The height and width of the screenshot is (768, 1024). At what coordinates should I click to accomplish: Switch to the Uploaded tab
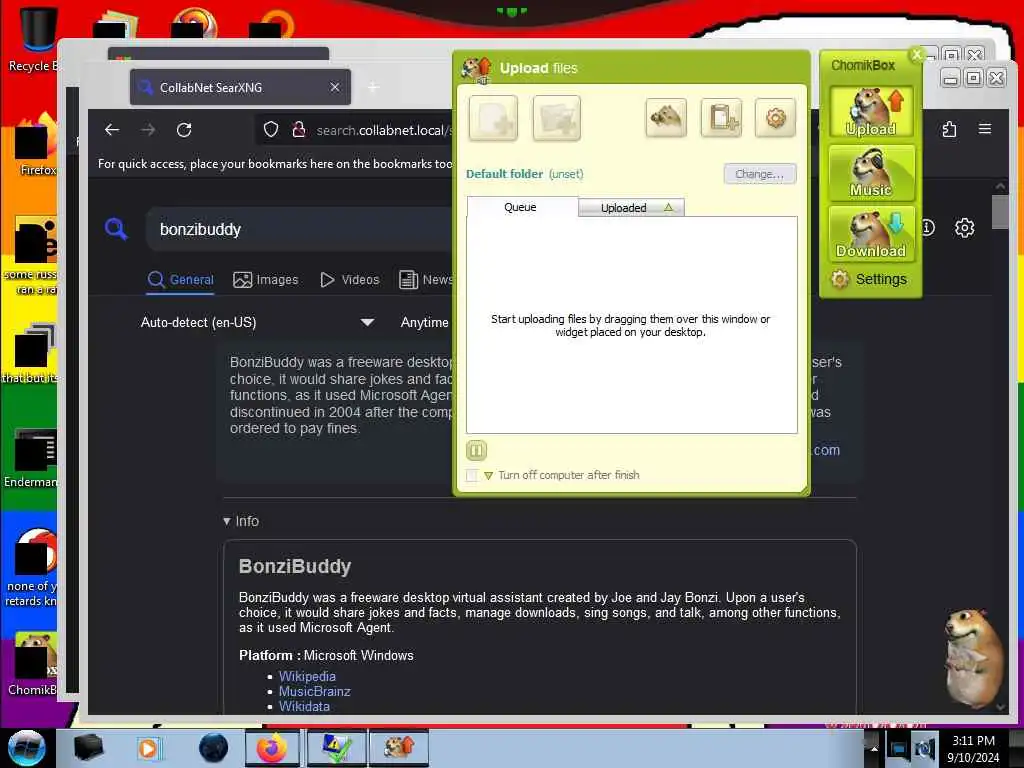(x=631, y=208)
